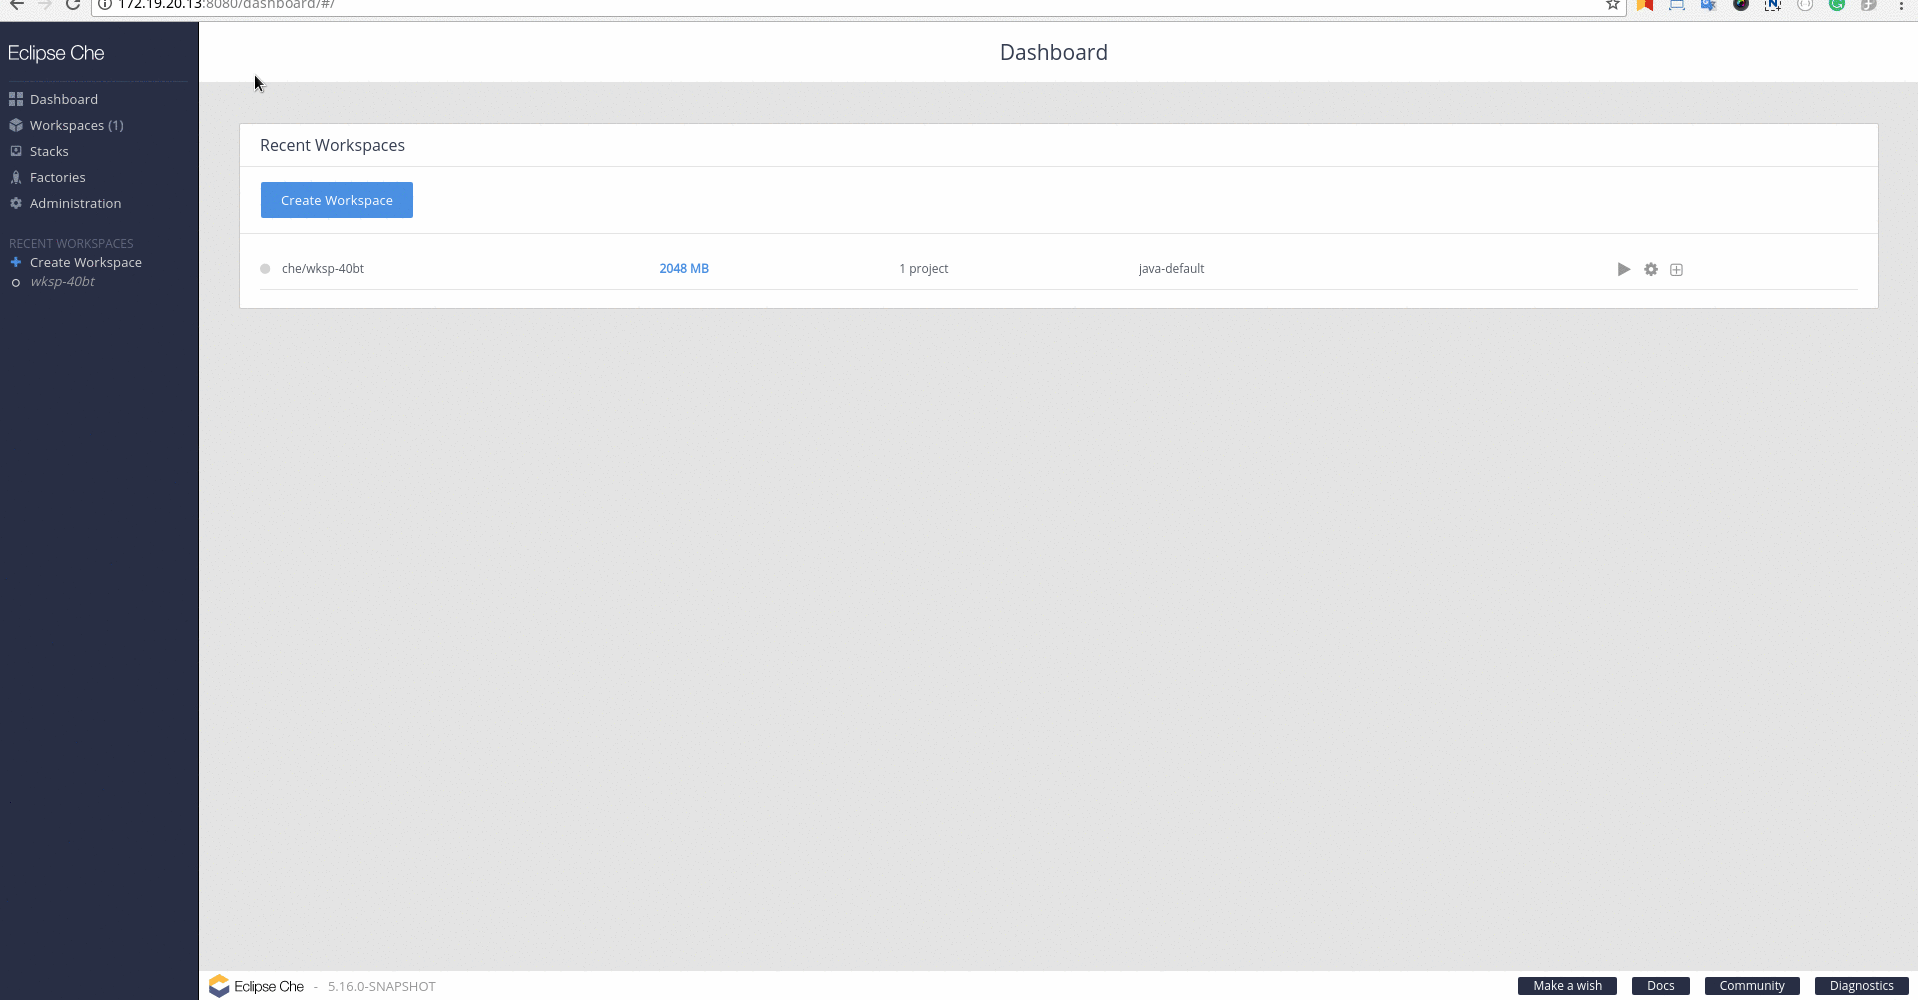Click the Factories icon in sidebar
This screenshot has height=1000, width=1918.
coord(16,177)
